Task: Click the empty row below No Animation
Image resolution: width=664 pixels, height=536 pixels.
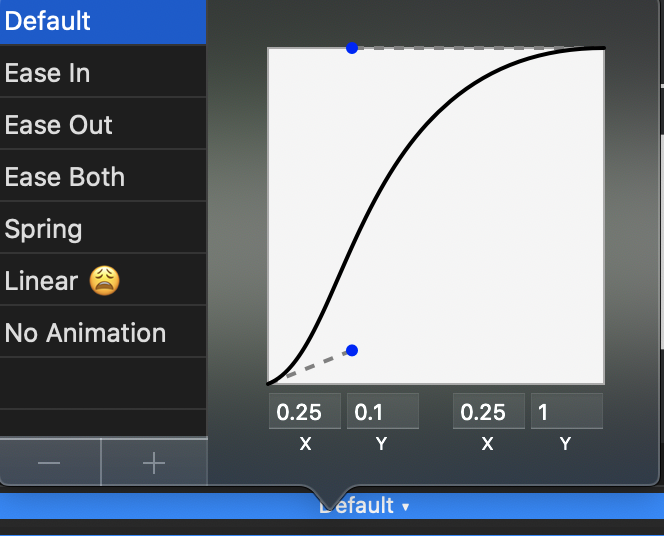Action: 103,383
